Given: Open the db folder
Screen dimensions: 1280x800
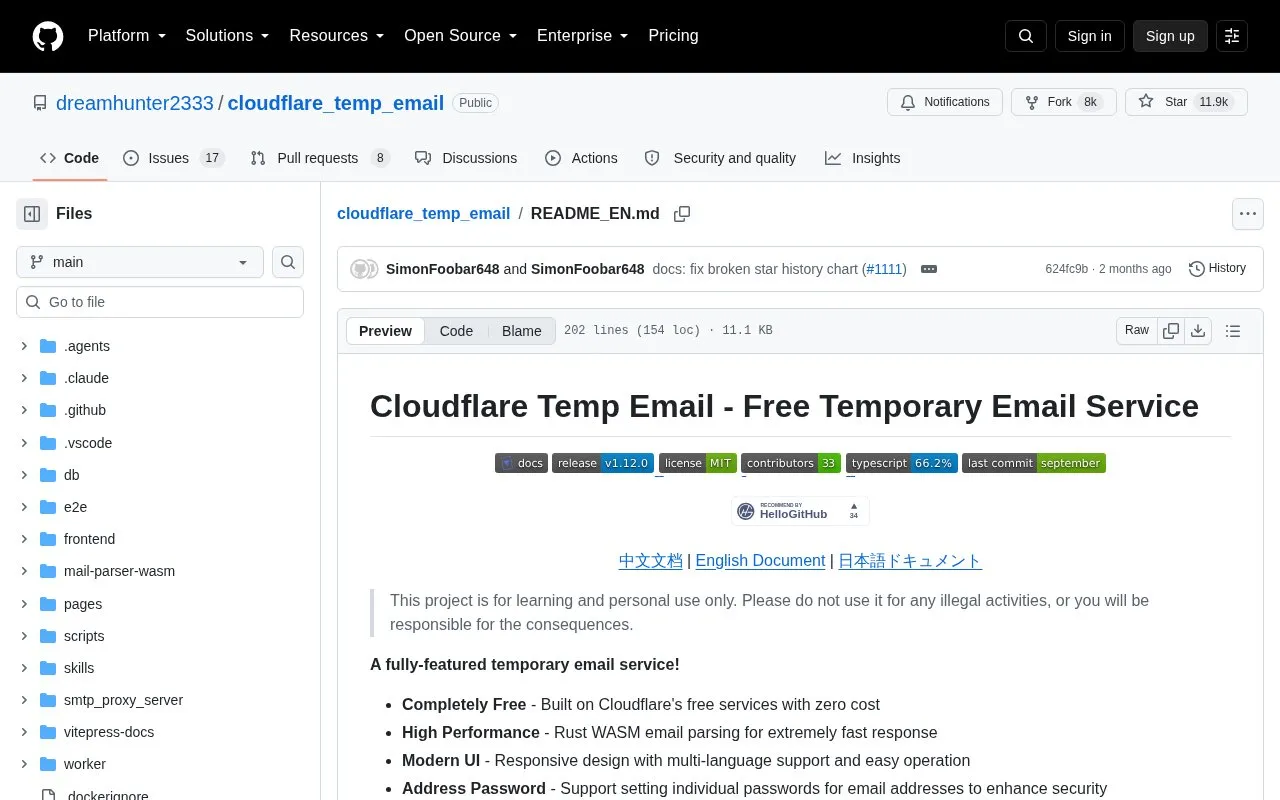Looking at the screenshot, I should tap(71, 475).
